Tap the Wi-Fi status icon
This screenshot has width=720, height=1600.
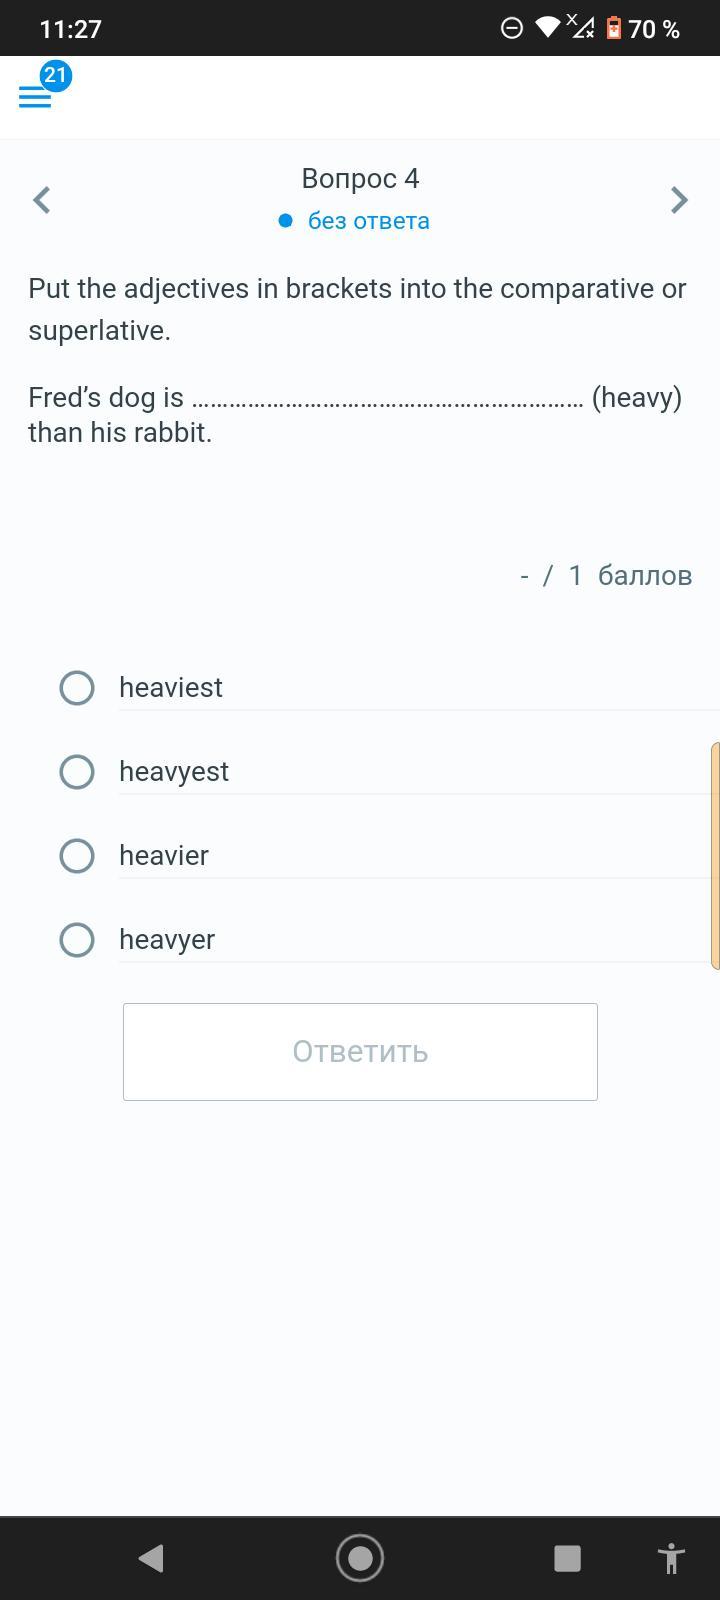click(547, 28)
